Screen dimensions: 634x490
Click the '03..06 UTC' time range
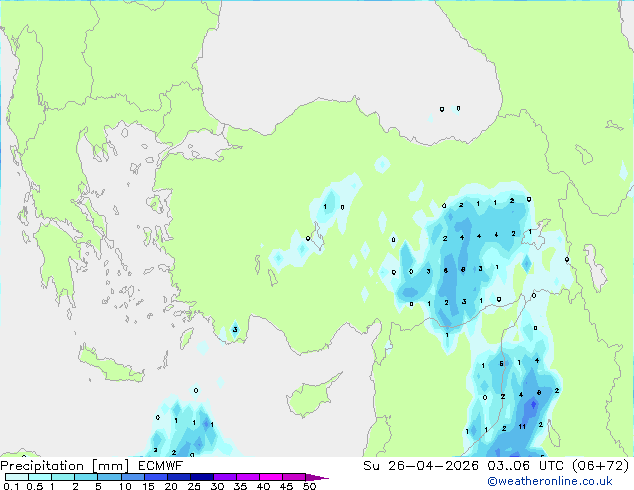[525, 466]
